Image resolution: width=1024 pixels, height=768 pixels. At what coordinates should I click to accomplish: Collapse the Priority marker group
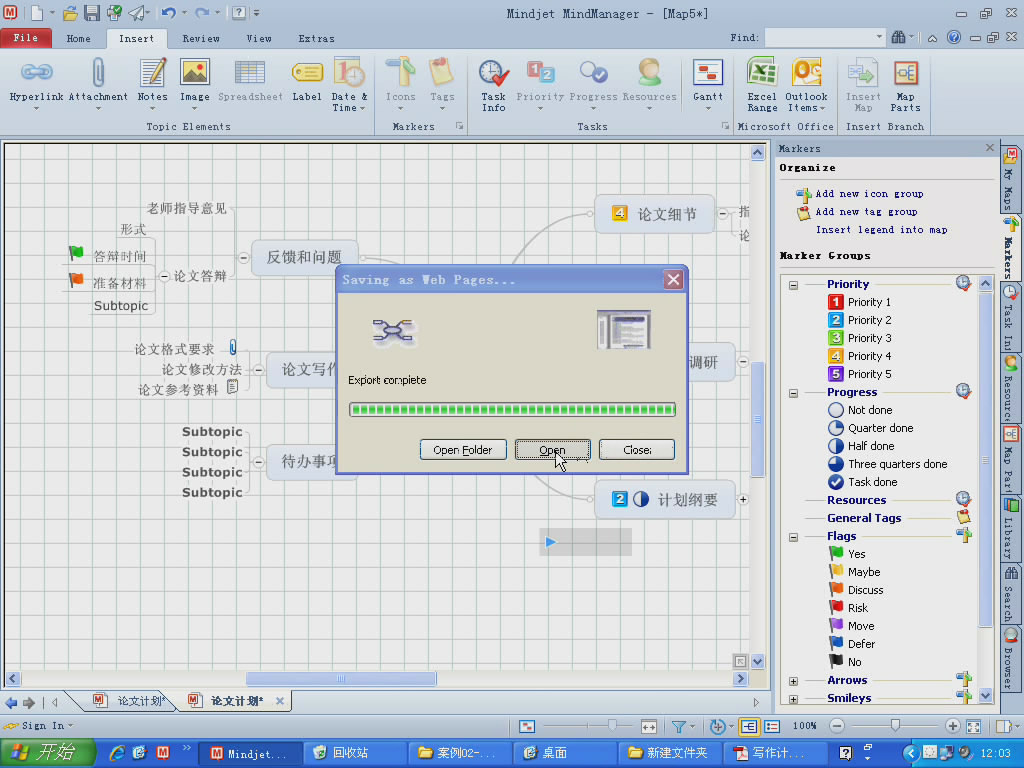[x=793, y=285]
